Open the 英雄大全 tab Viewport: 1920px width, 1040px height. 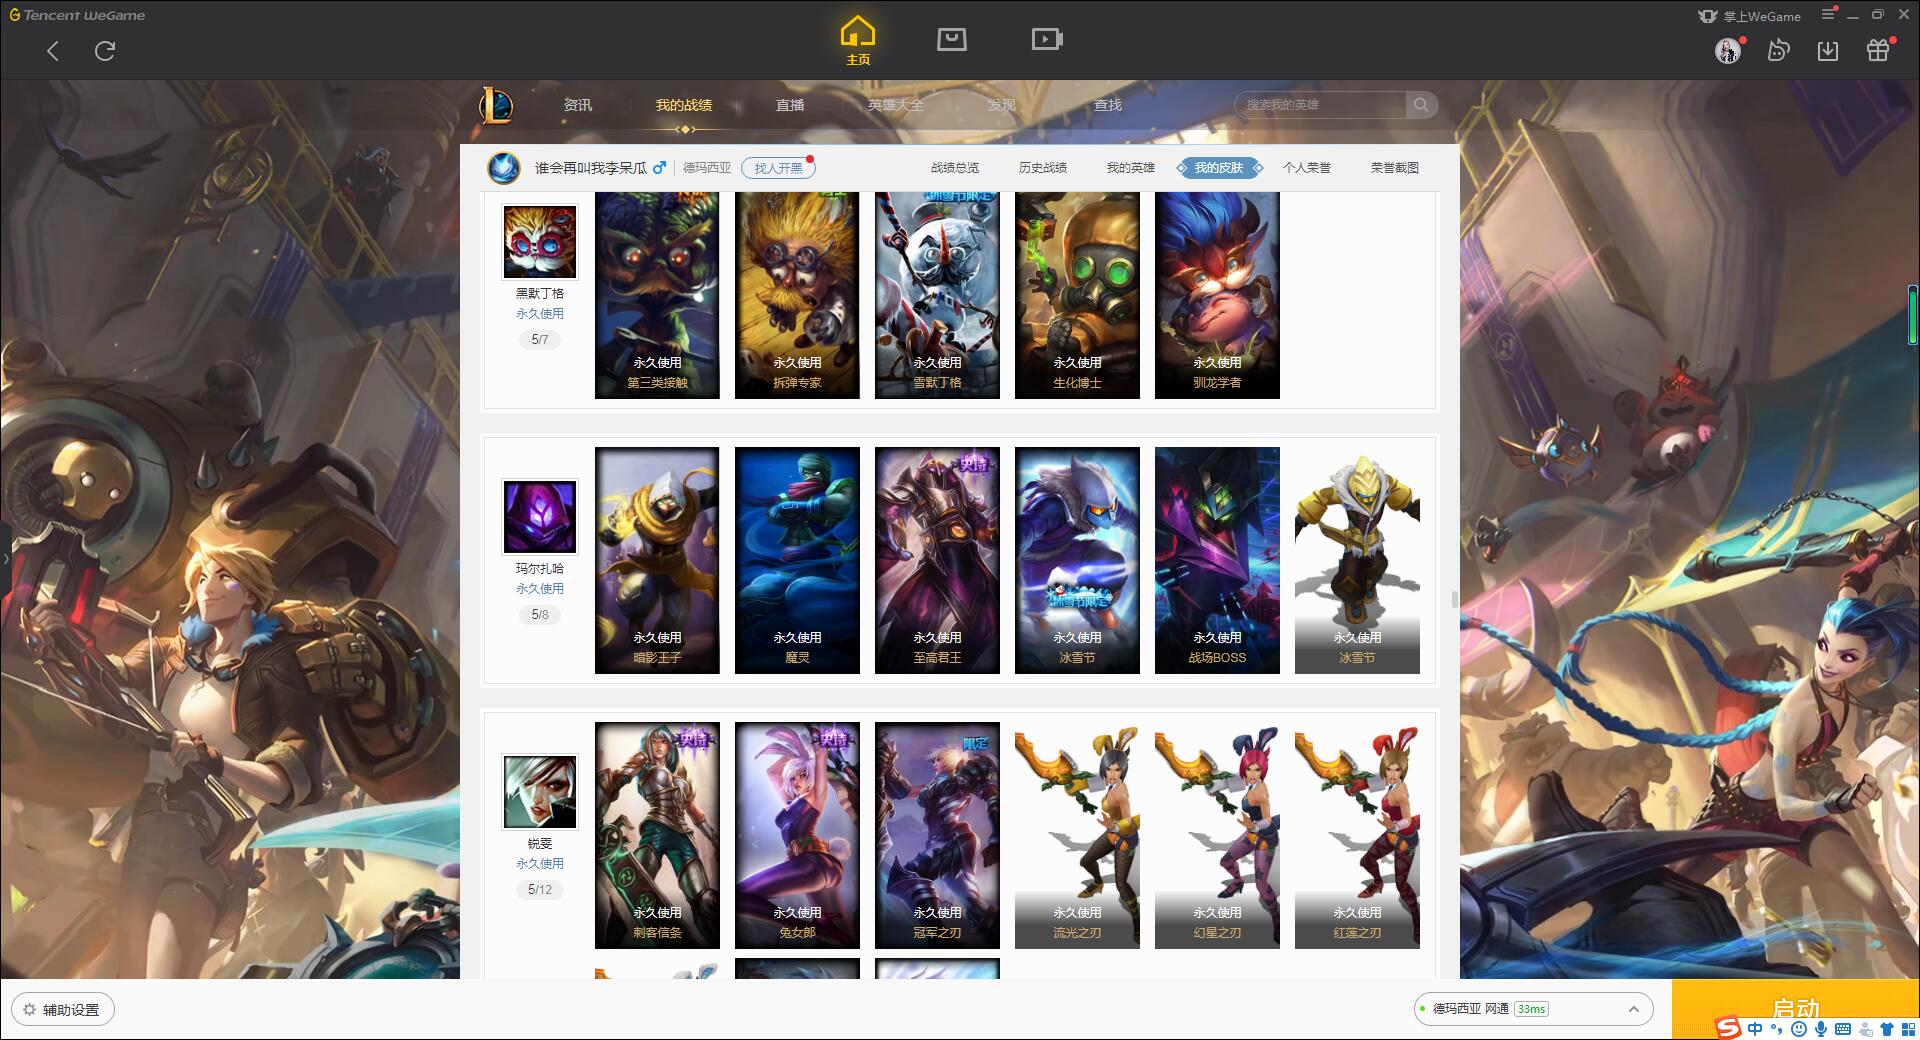(896, 105)
